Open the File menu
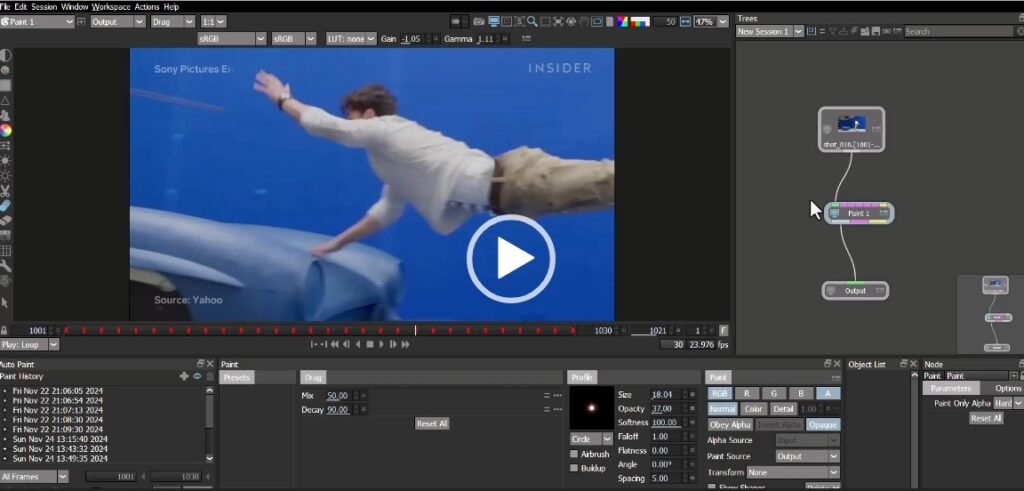This screenshot has width=1024, height=491. (x=4, y=7)
